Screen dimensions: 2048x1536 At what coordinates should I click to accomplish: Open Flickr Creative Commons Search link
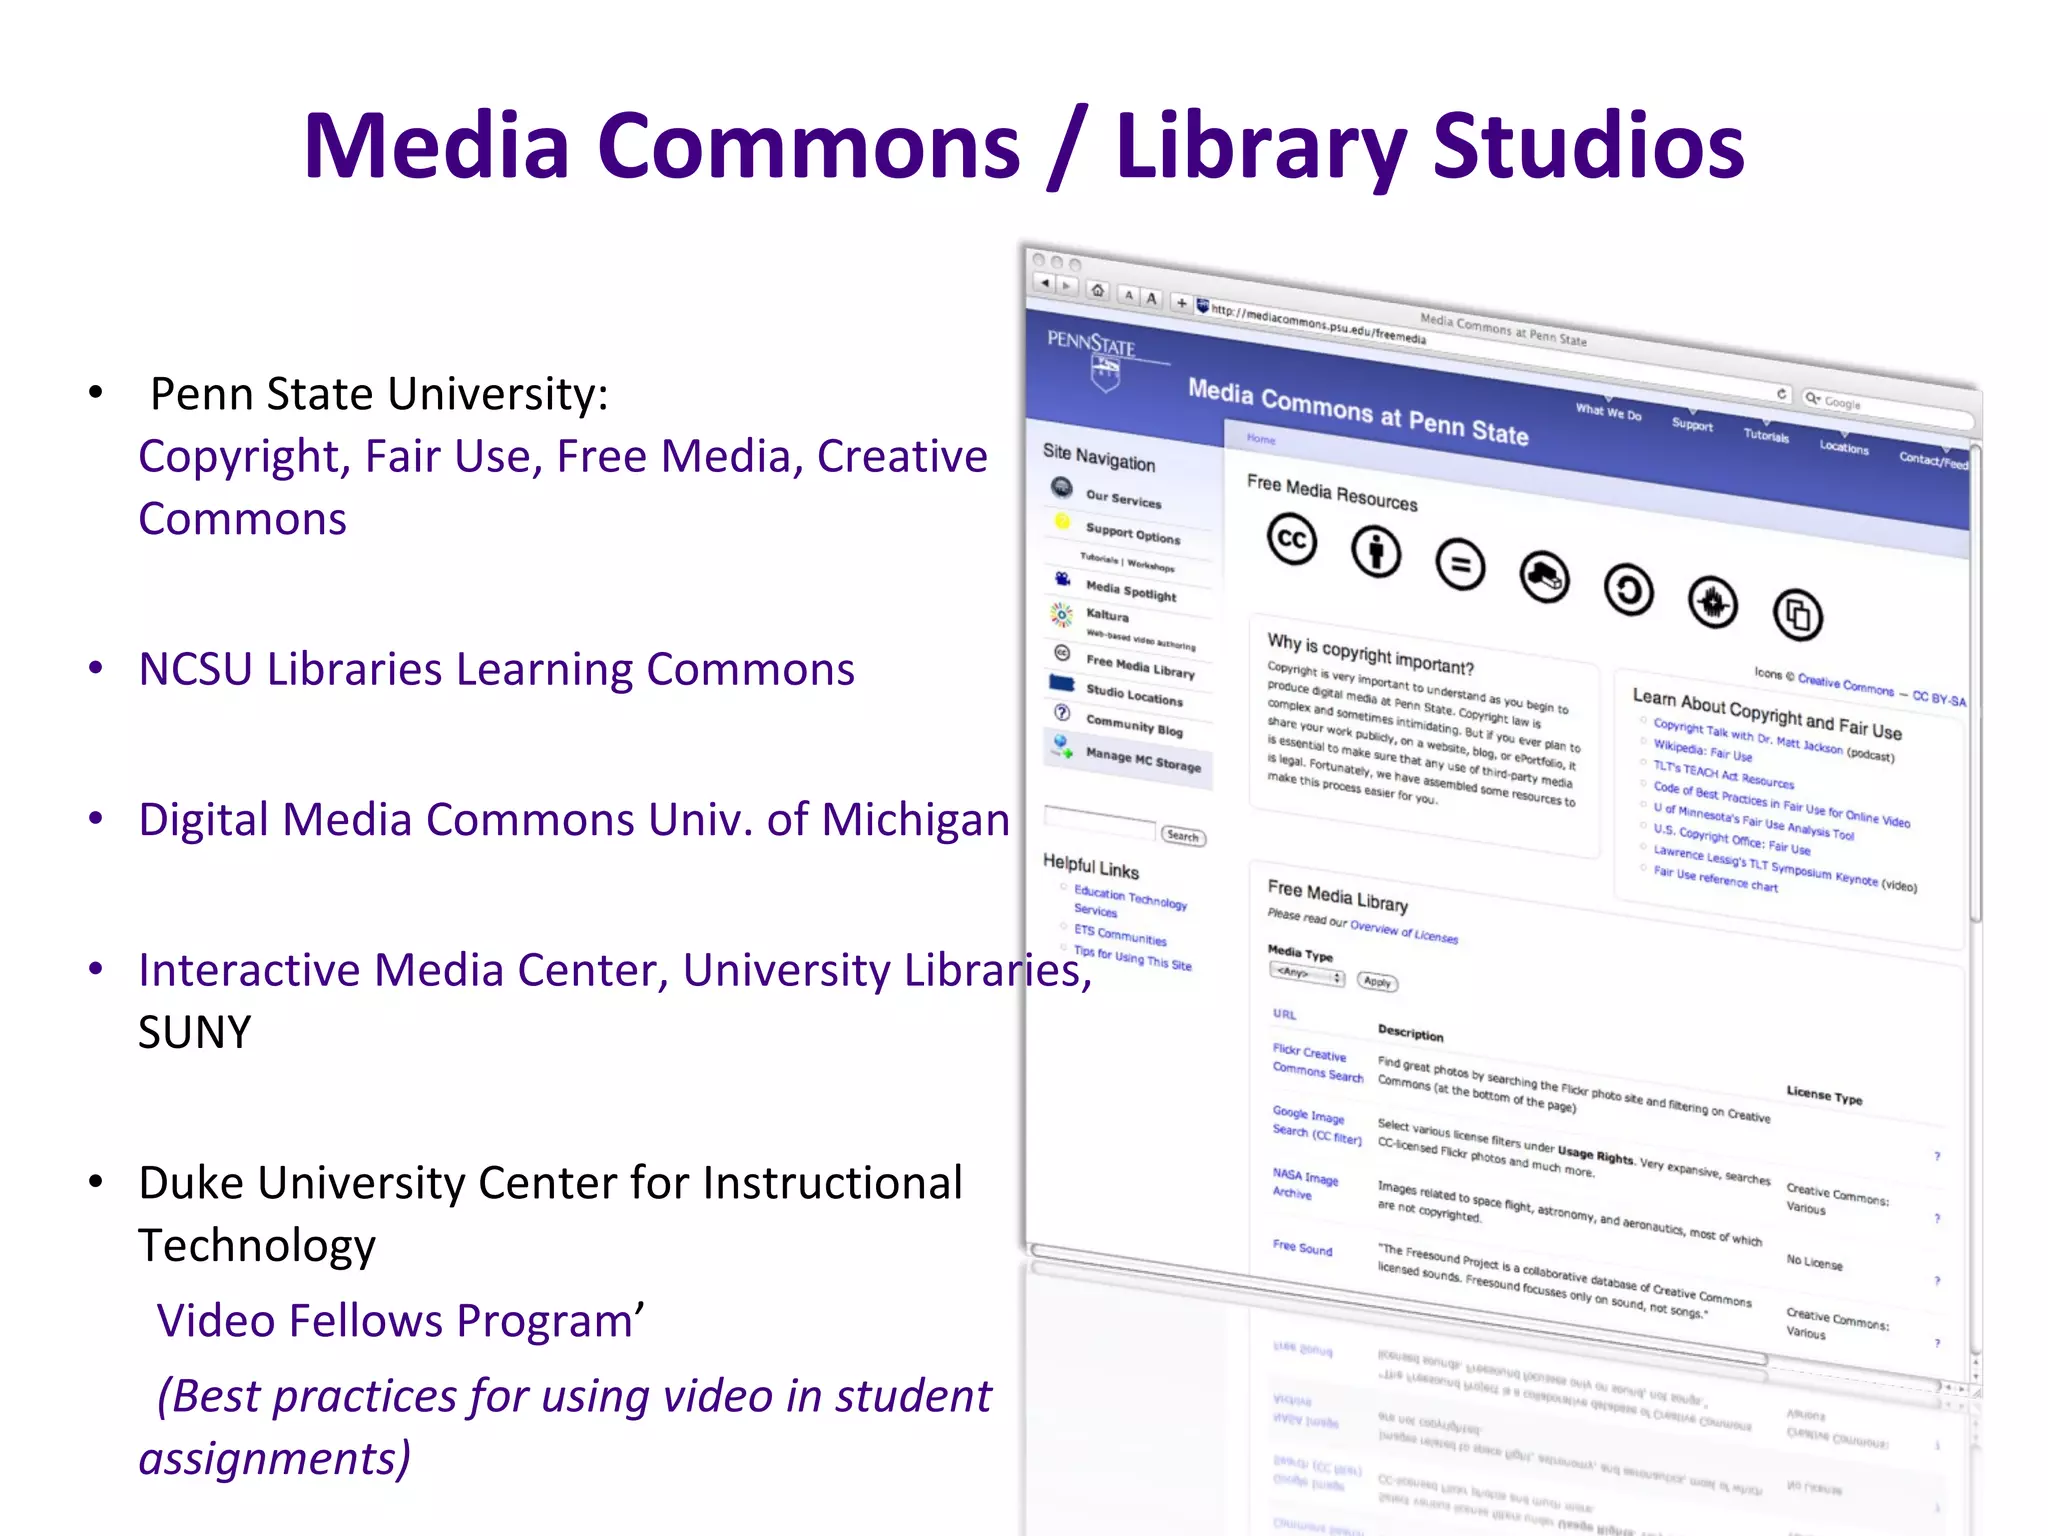pyautogui.click(x=1317, y=1063)
